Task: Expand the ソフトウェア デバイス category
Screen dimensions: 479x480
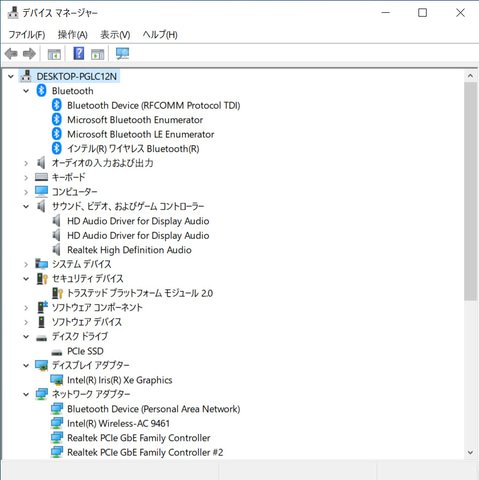Action: 26,322
